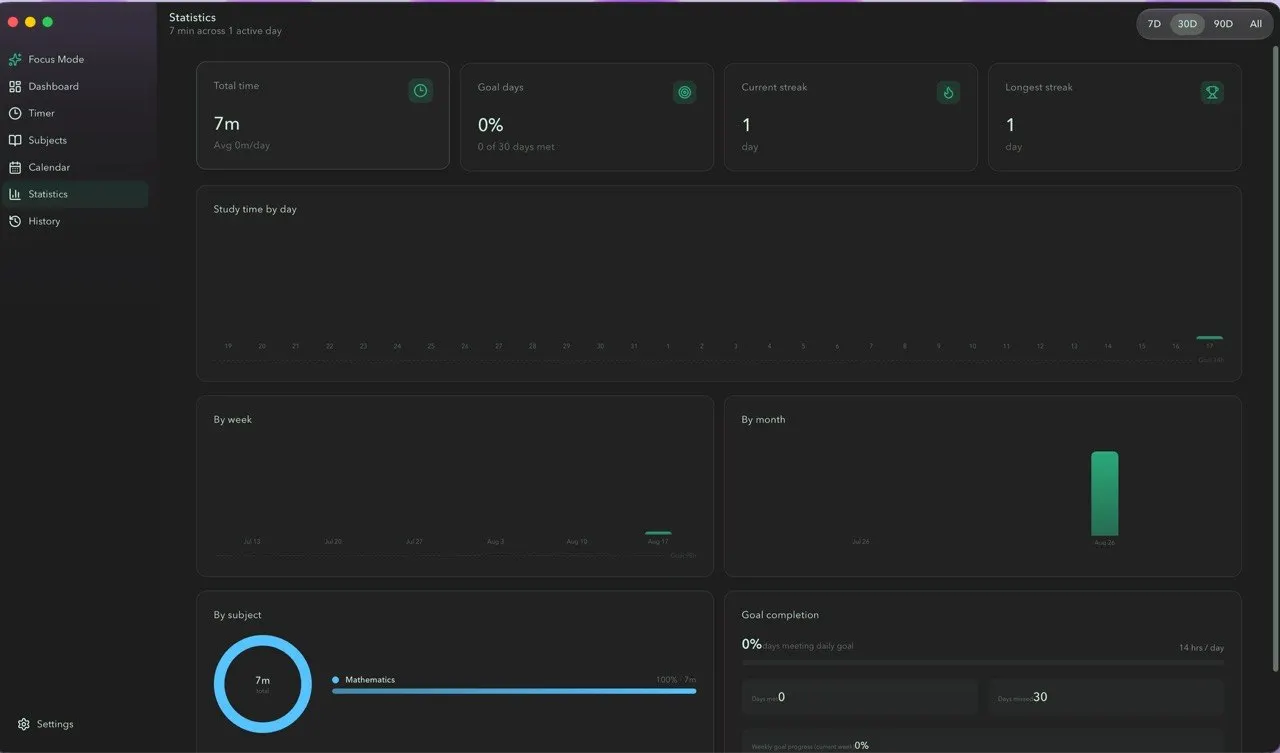Click the 'Study time by day' heading
The height and width of the screenshot is (753, 1280).
pyautogui.click(x=255, y=209)
